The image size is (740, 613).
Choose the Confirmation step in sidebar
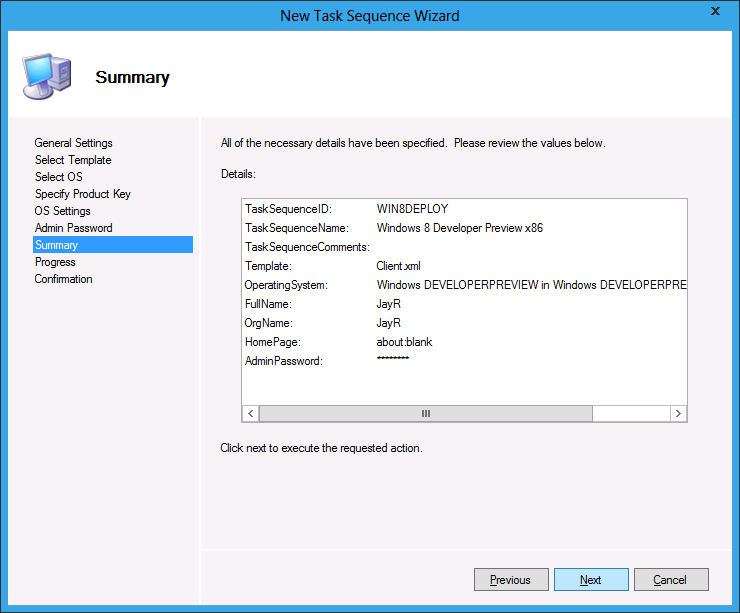pyautogui.click(x=63, y=279)
